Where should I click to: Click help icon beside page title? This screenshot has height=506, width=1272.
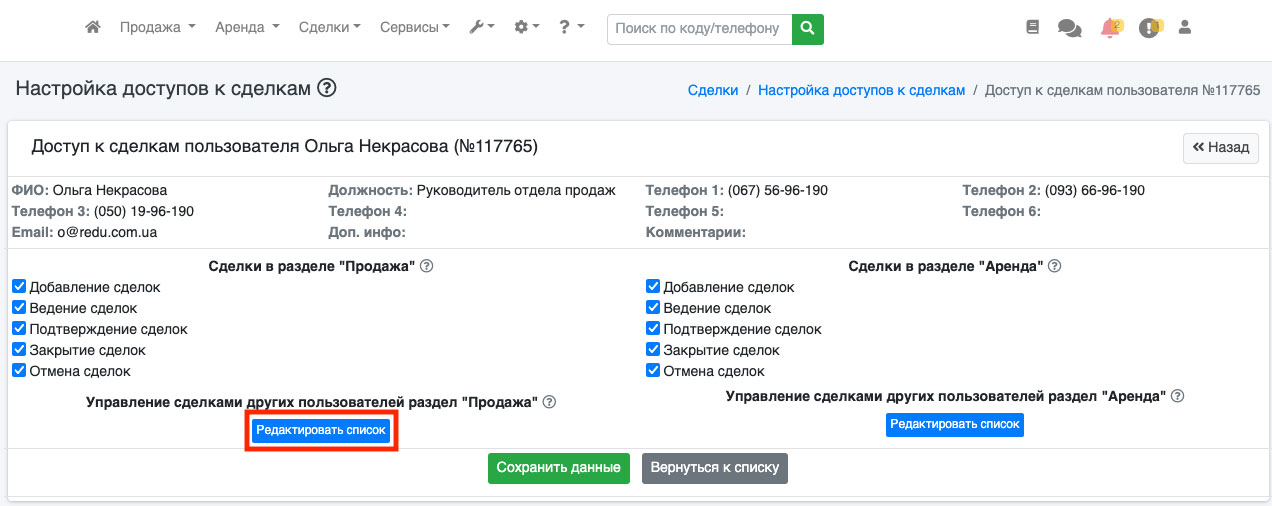pos(326,88)
